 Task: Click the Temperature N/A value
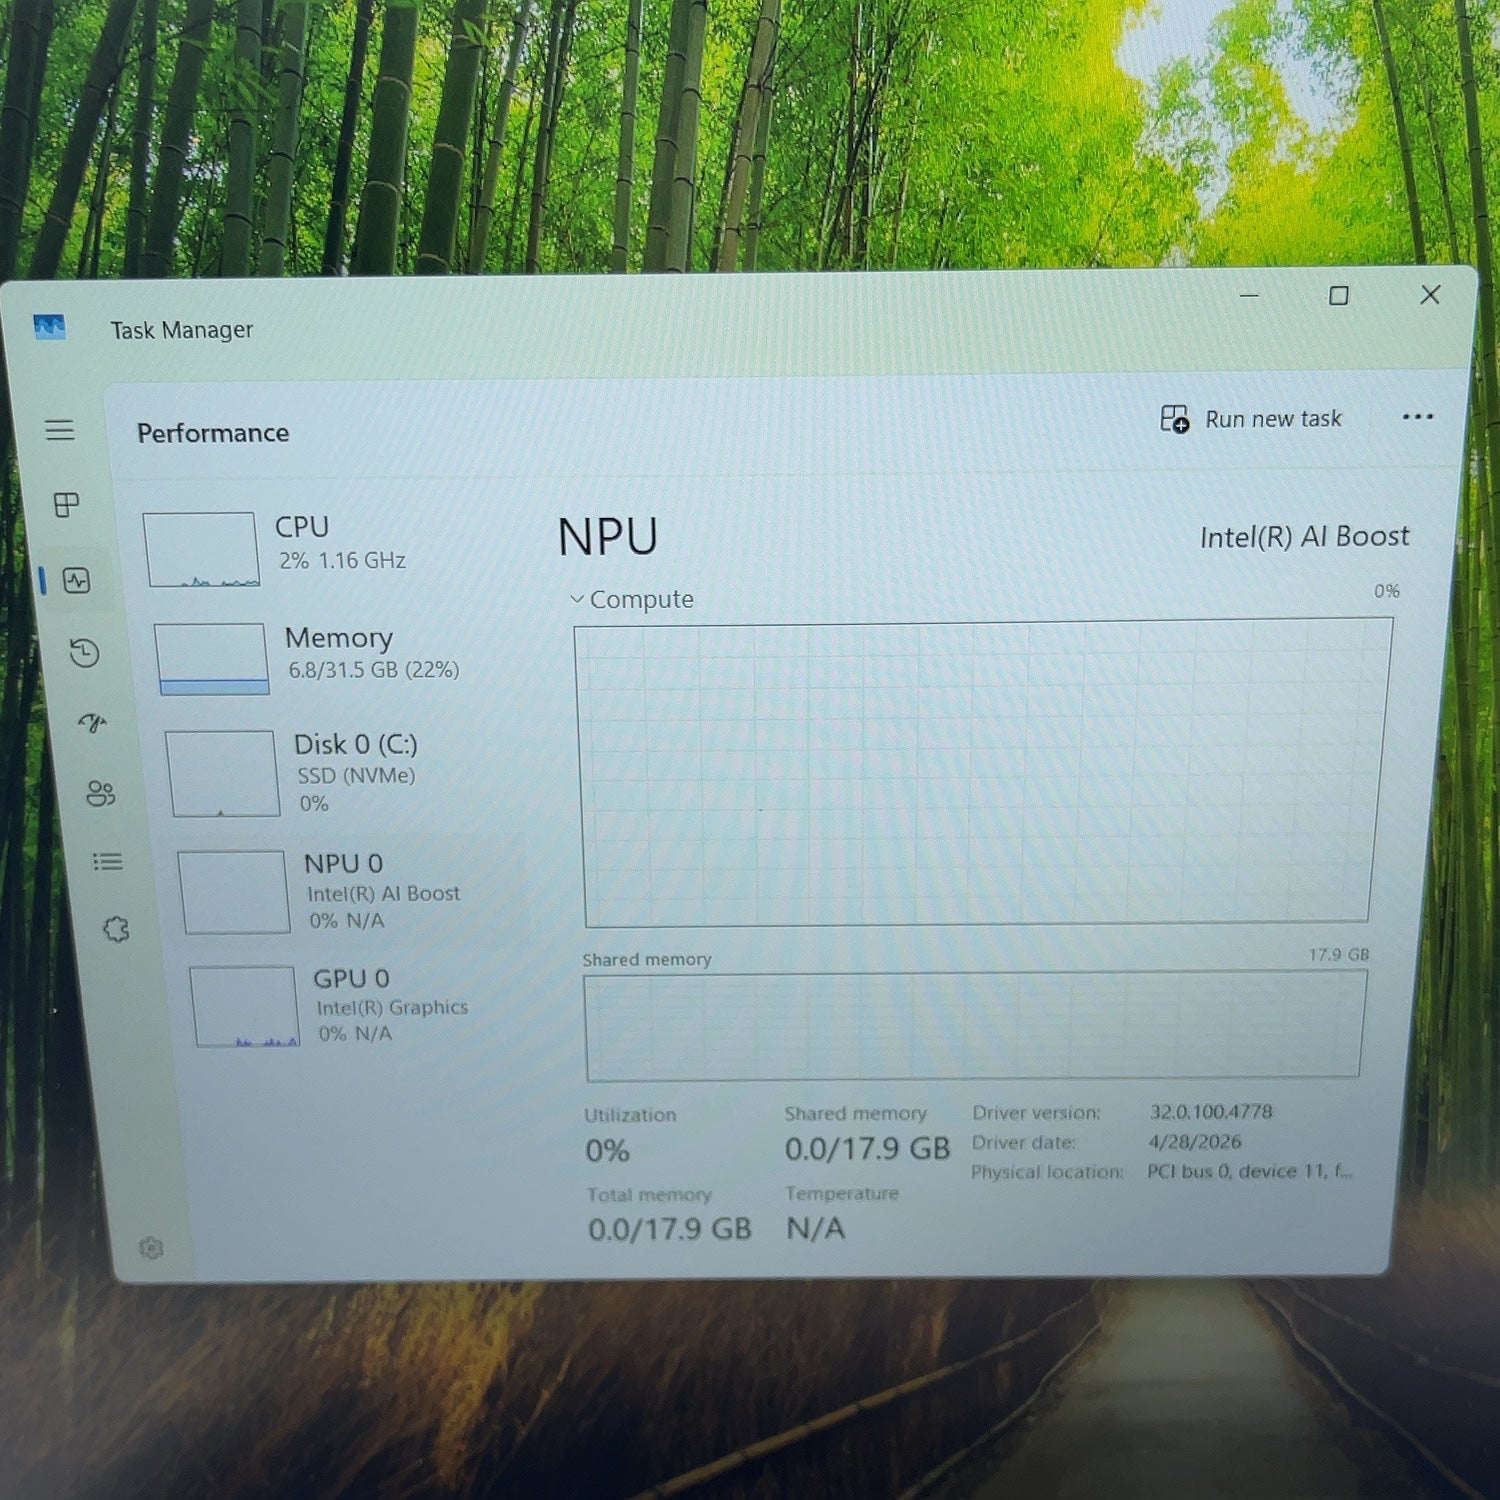(x=815, y=1228)
